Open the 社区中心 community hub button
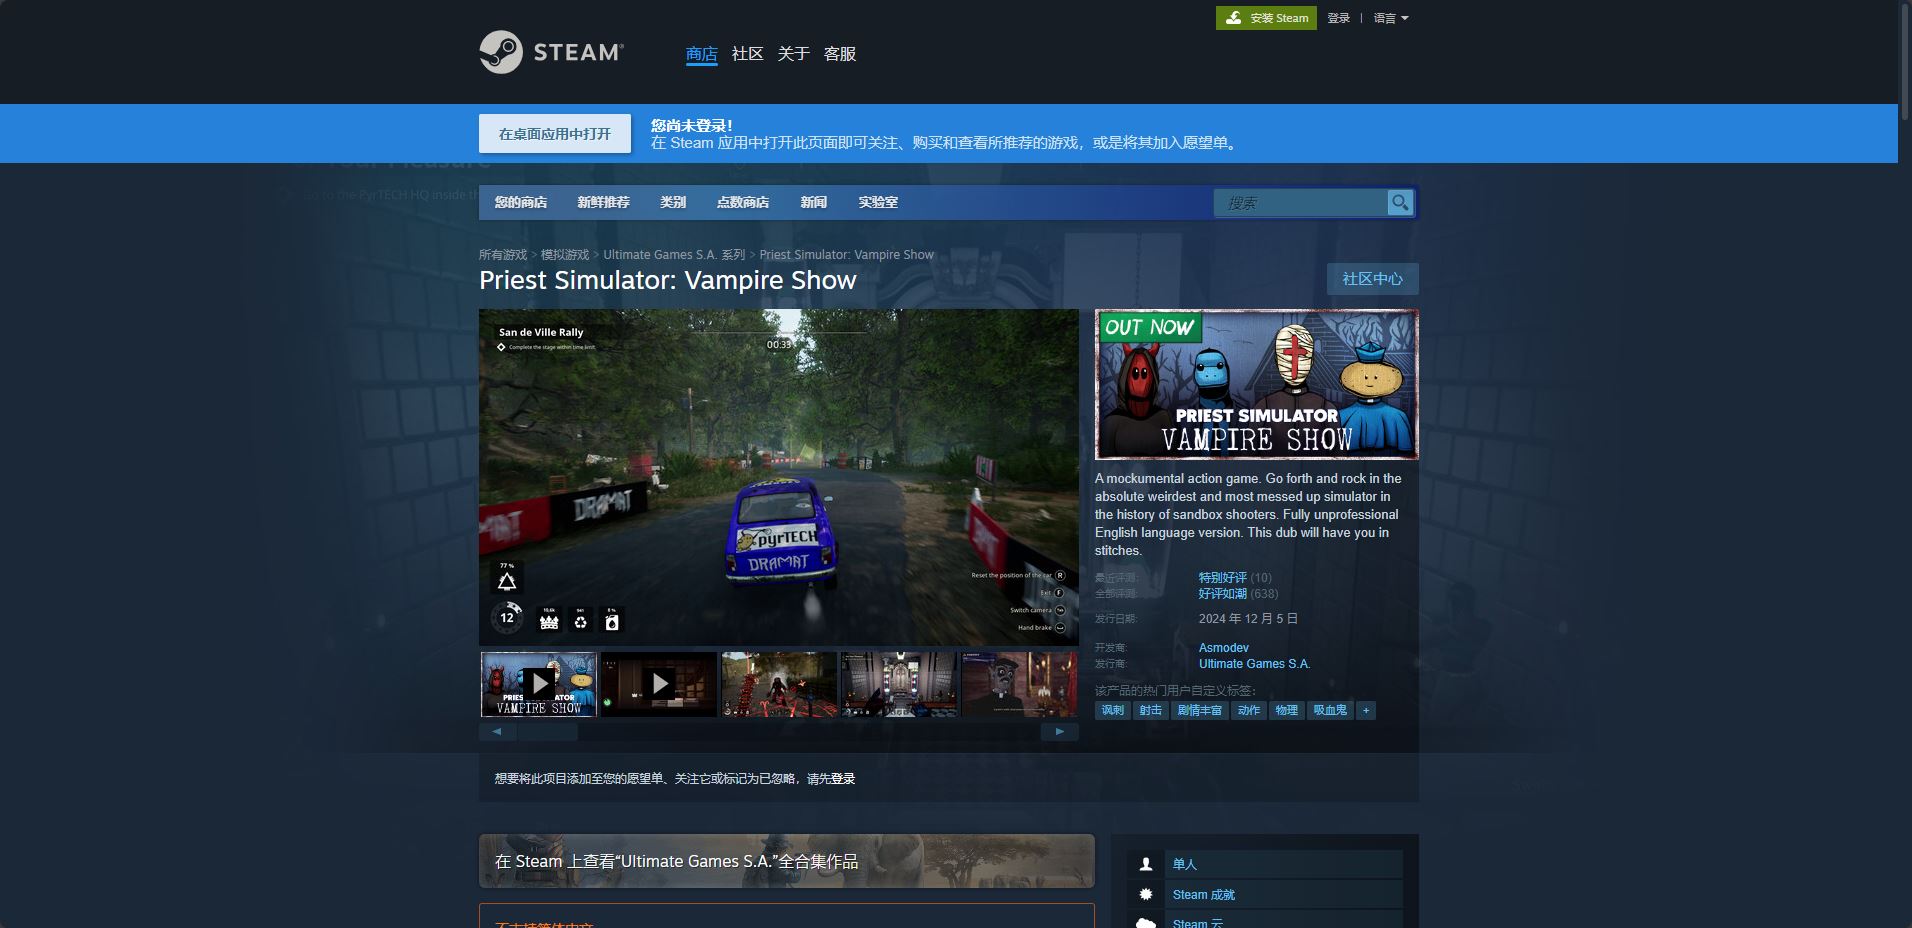Image resolution: width=1912 pixels, height=928 pixels. (1373, 279)
